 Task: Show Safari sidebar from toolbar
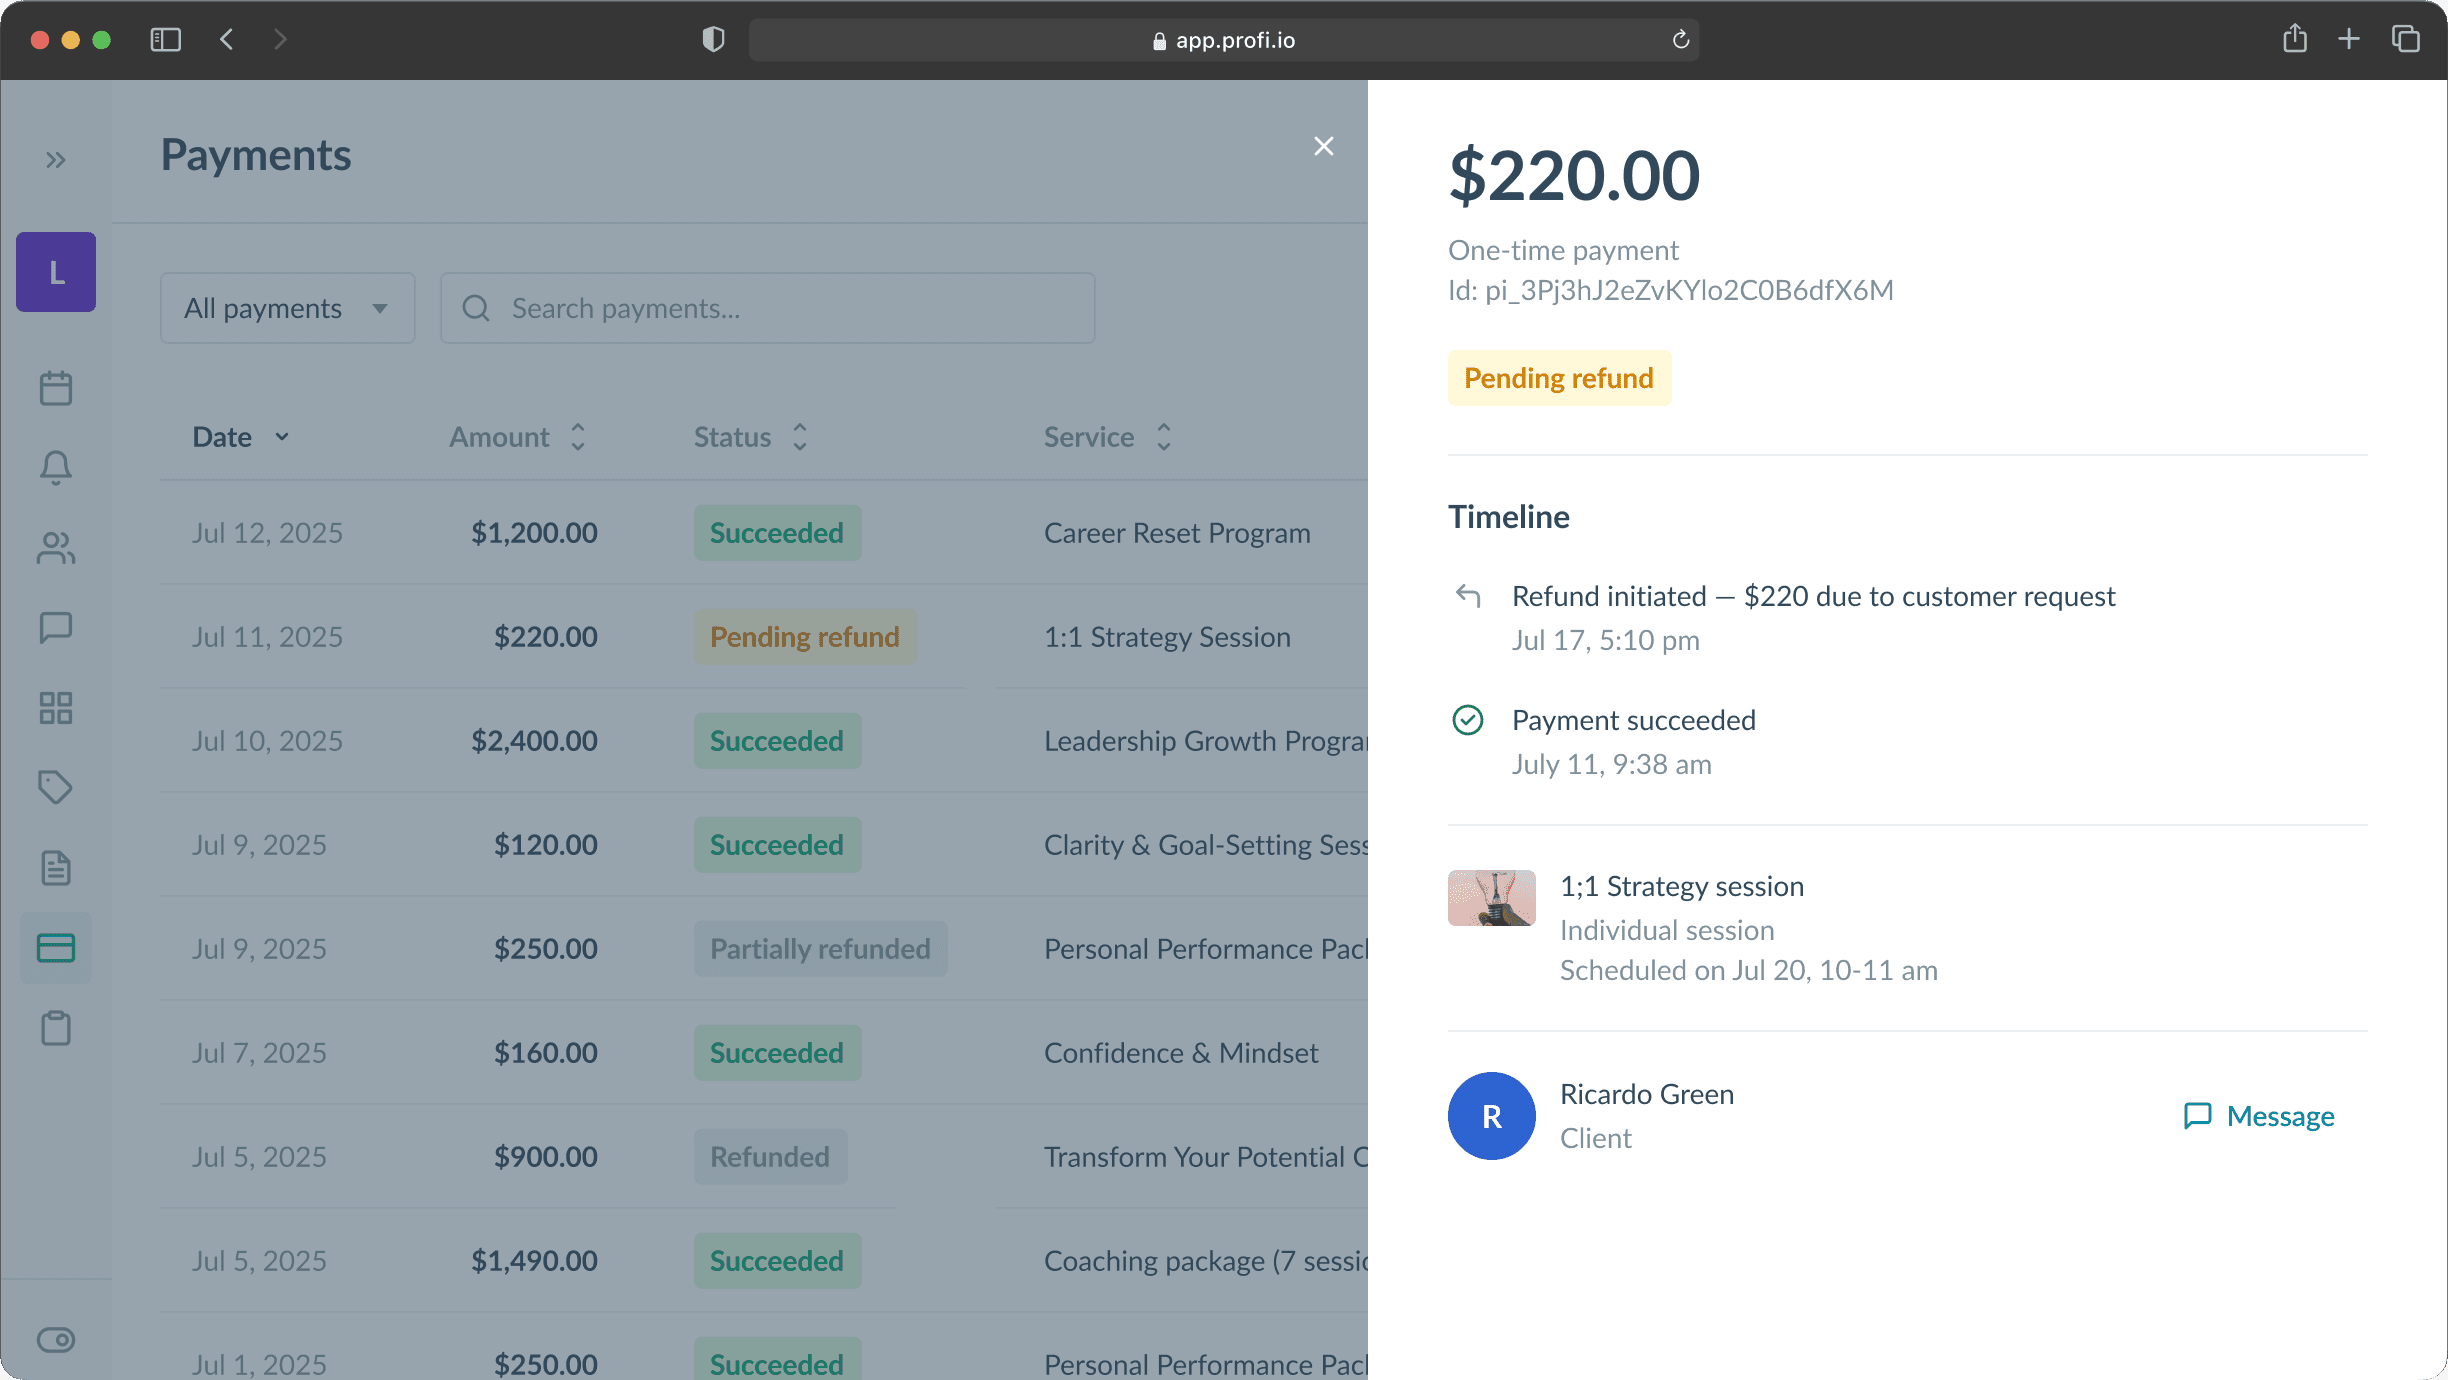(166, 40)
